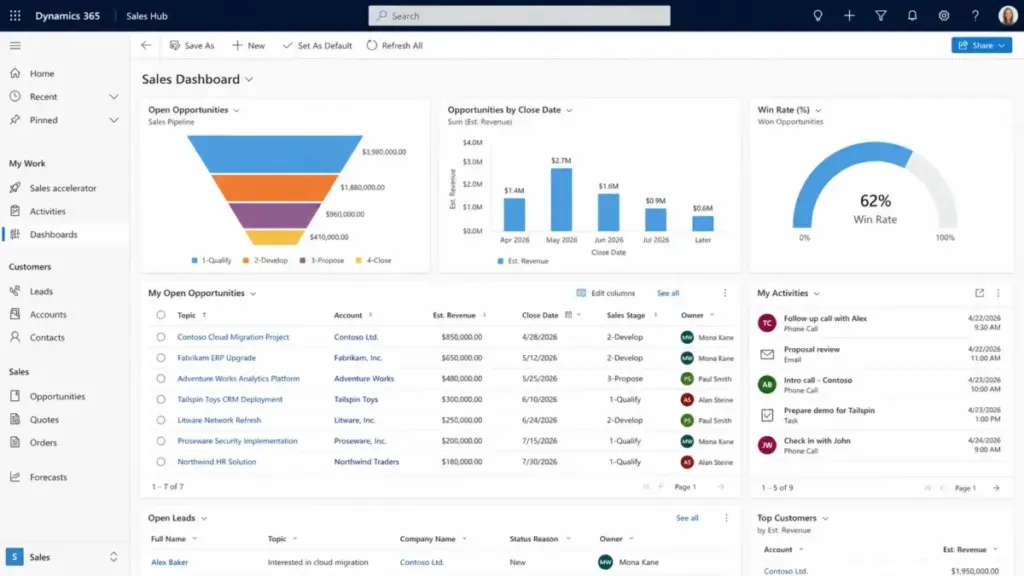Open the app launcher waffle icon
This screenshot has width=1024, height=576.
click(15, 16)
